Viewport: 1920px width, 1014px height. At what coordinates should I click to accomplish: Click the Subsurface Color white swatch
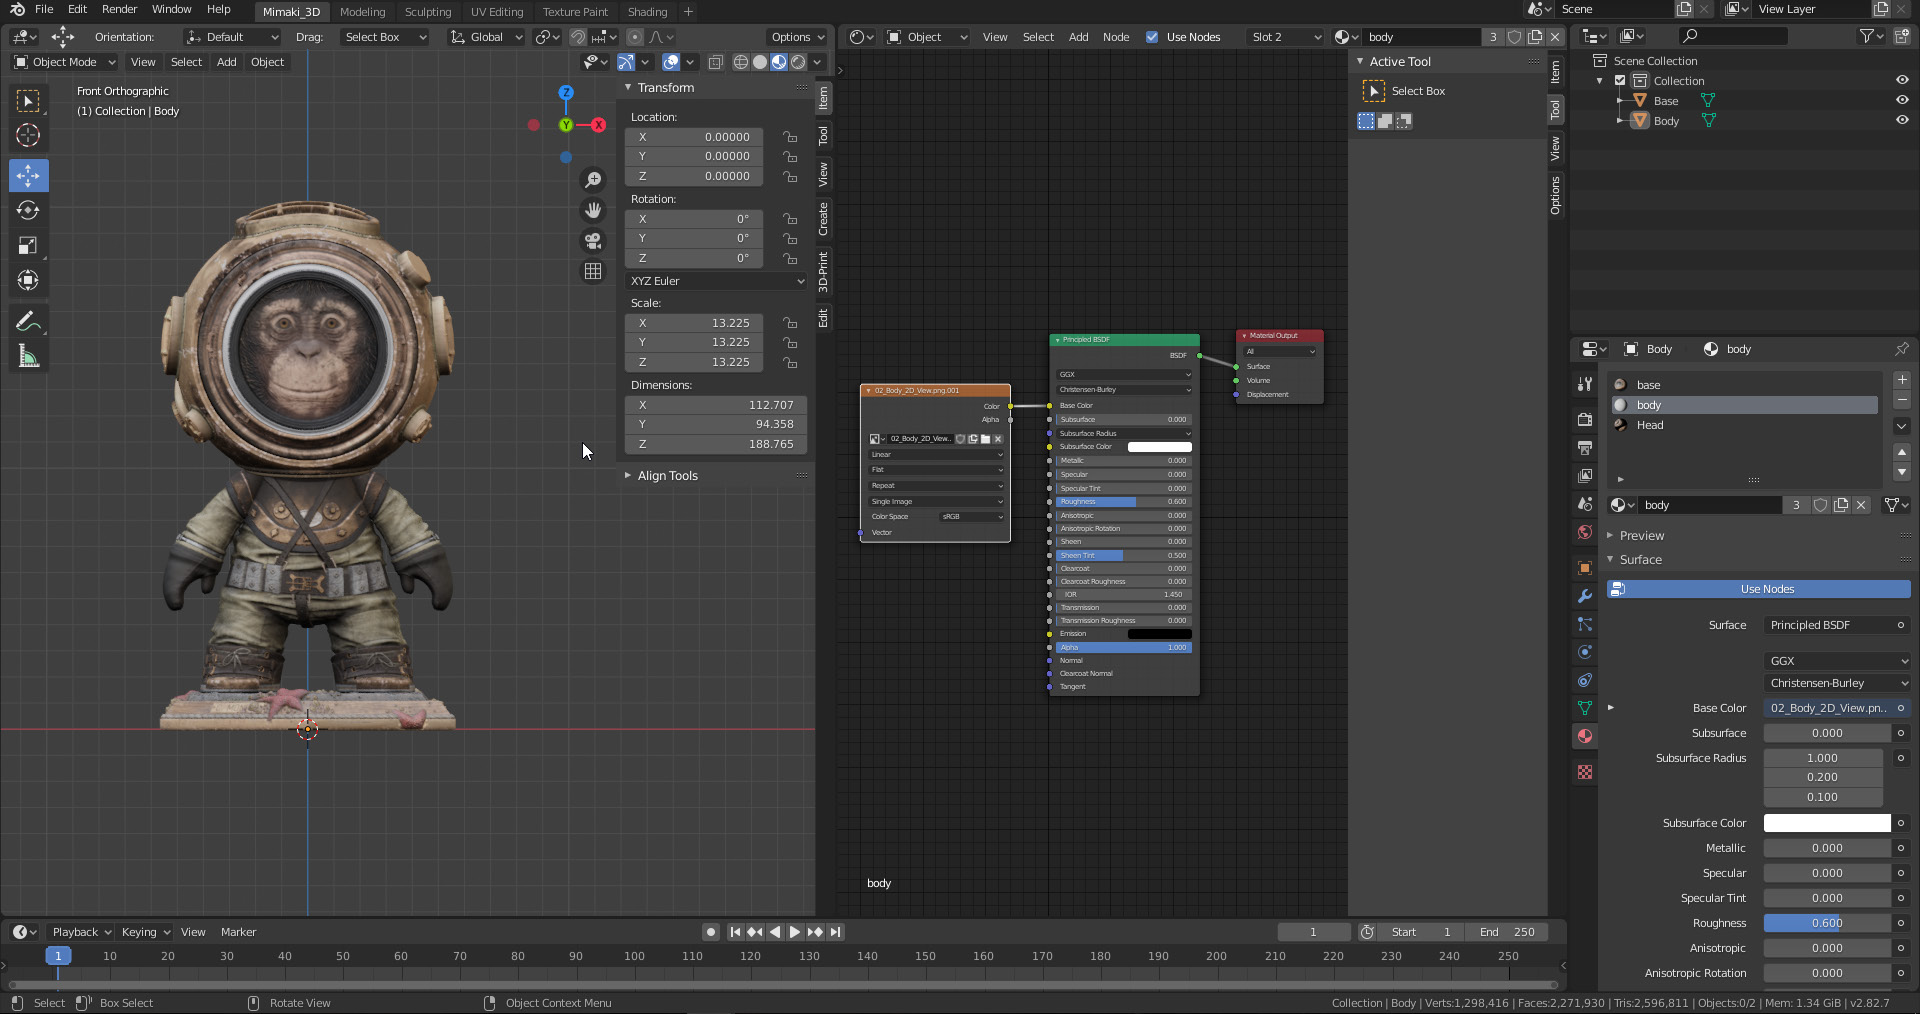[x=1826, y=823]
